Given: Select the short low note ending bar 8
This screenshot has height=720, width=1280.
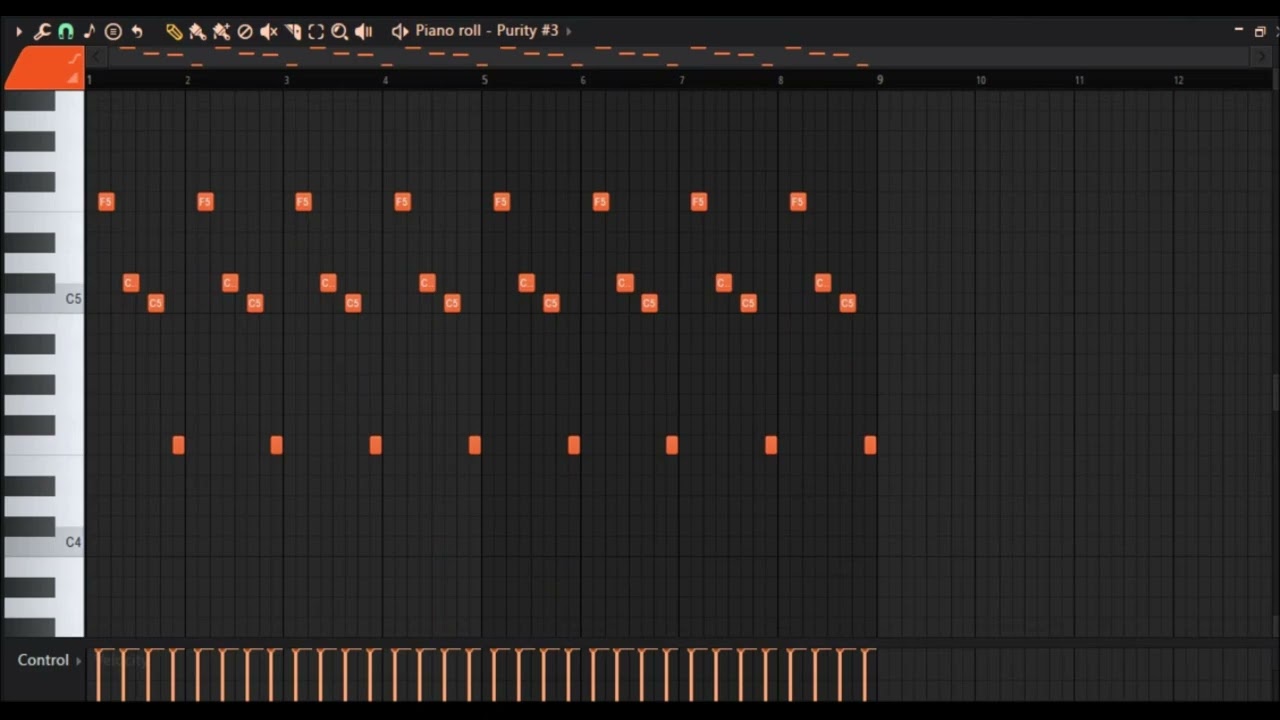Looking at the screenshot, I should coord(870,445).
